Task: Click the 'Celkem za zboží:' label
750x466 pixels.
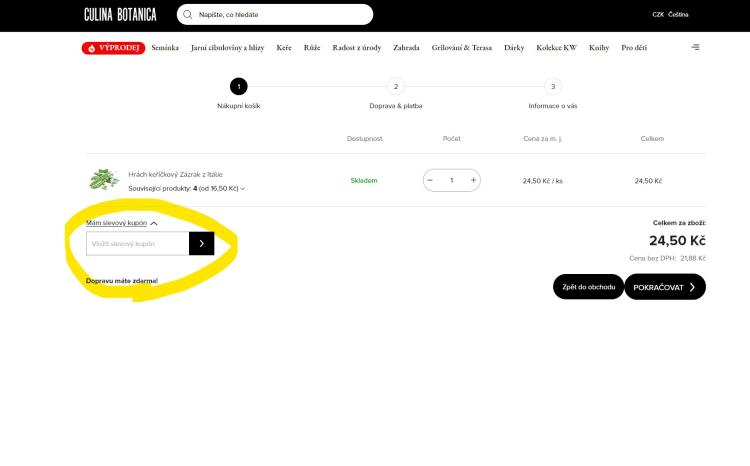Action: (679, 223)
